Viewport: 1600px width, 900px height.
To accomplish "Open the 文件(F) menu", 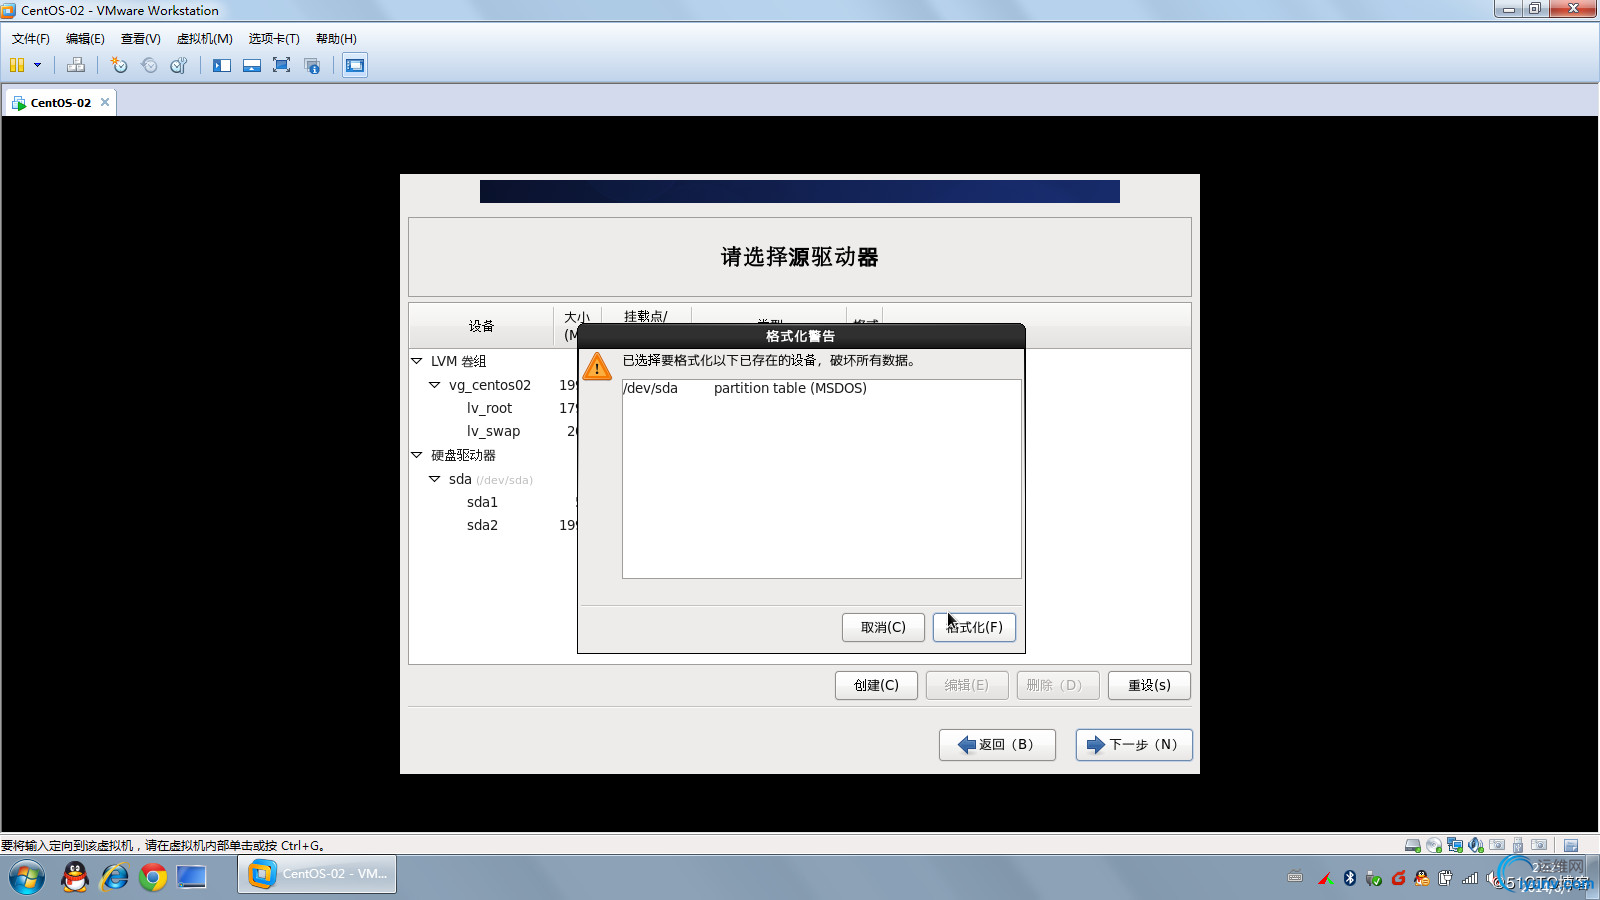I will pos(31,38).
